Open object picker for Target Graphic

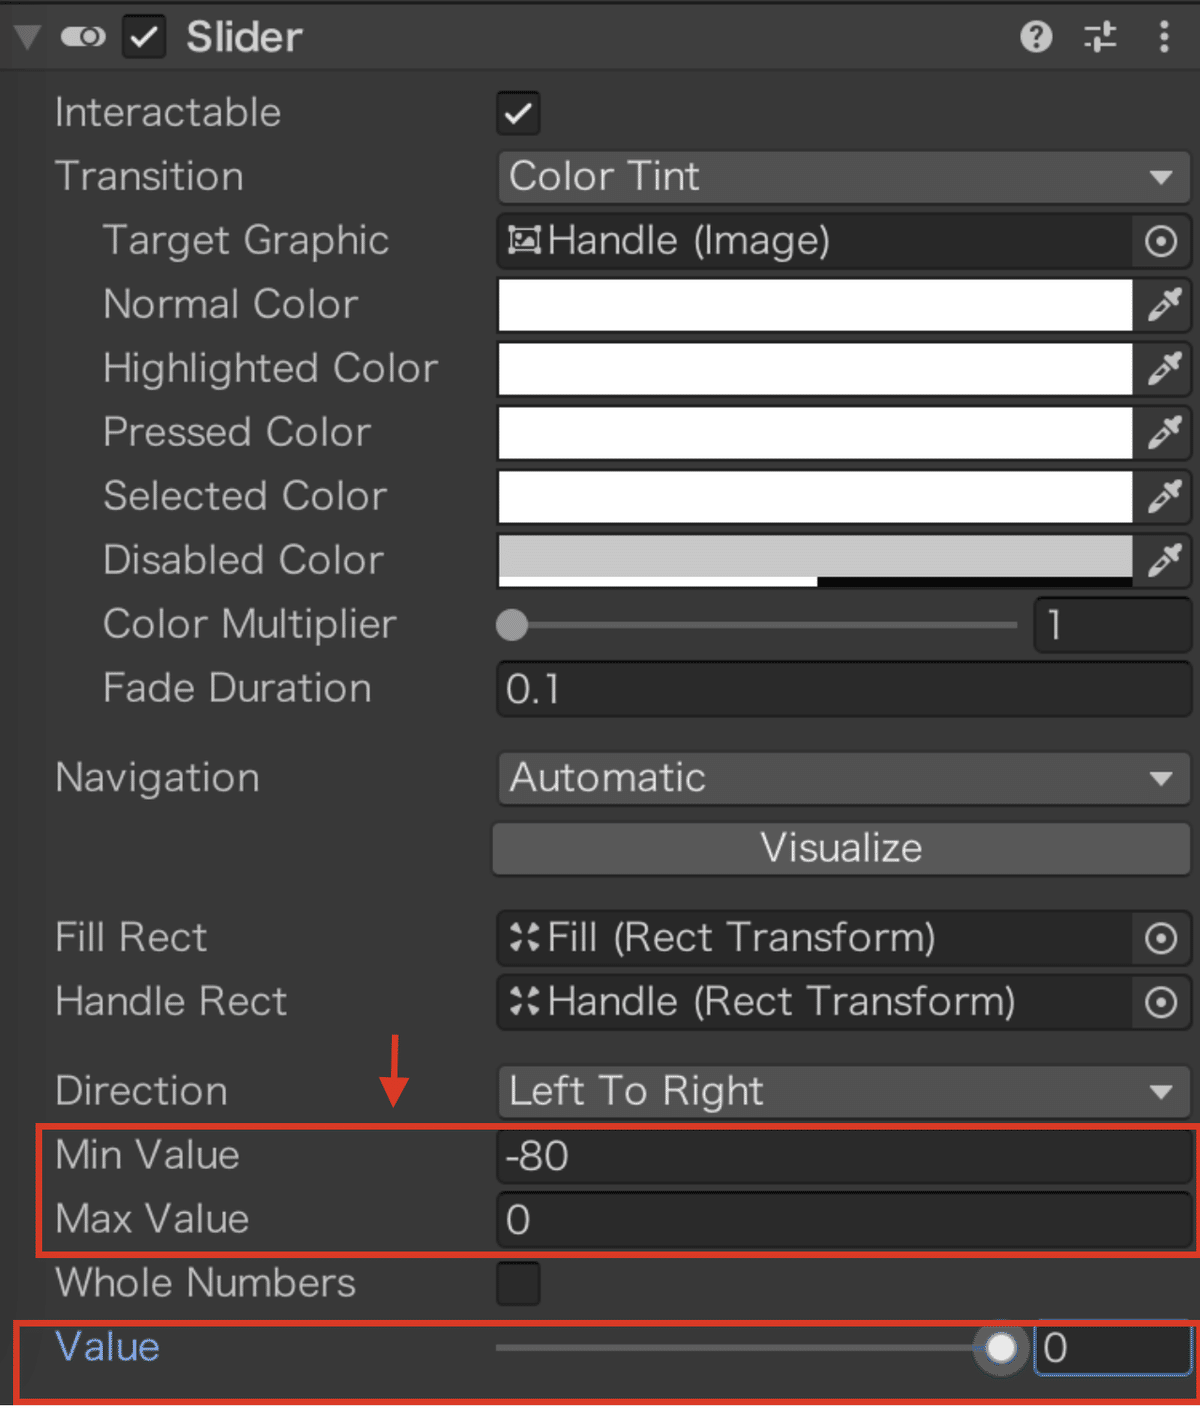[x=1161, y=241]
